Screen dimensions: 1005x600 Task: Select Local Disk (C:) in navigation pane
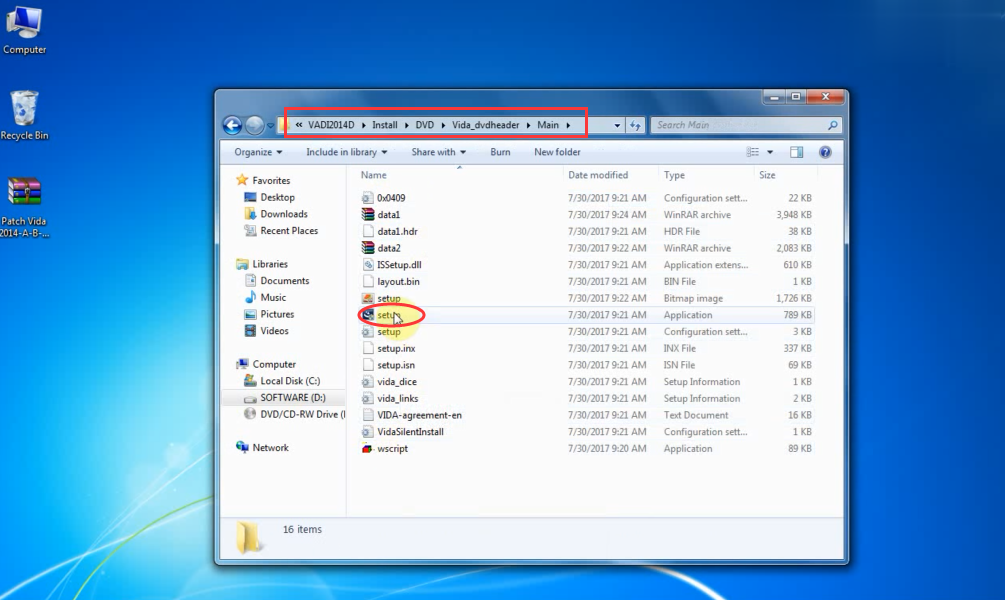(x=289, y=381)
